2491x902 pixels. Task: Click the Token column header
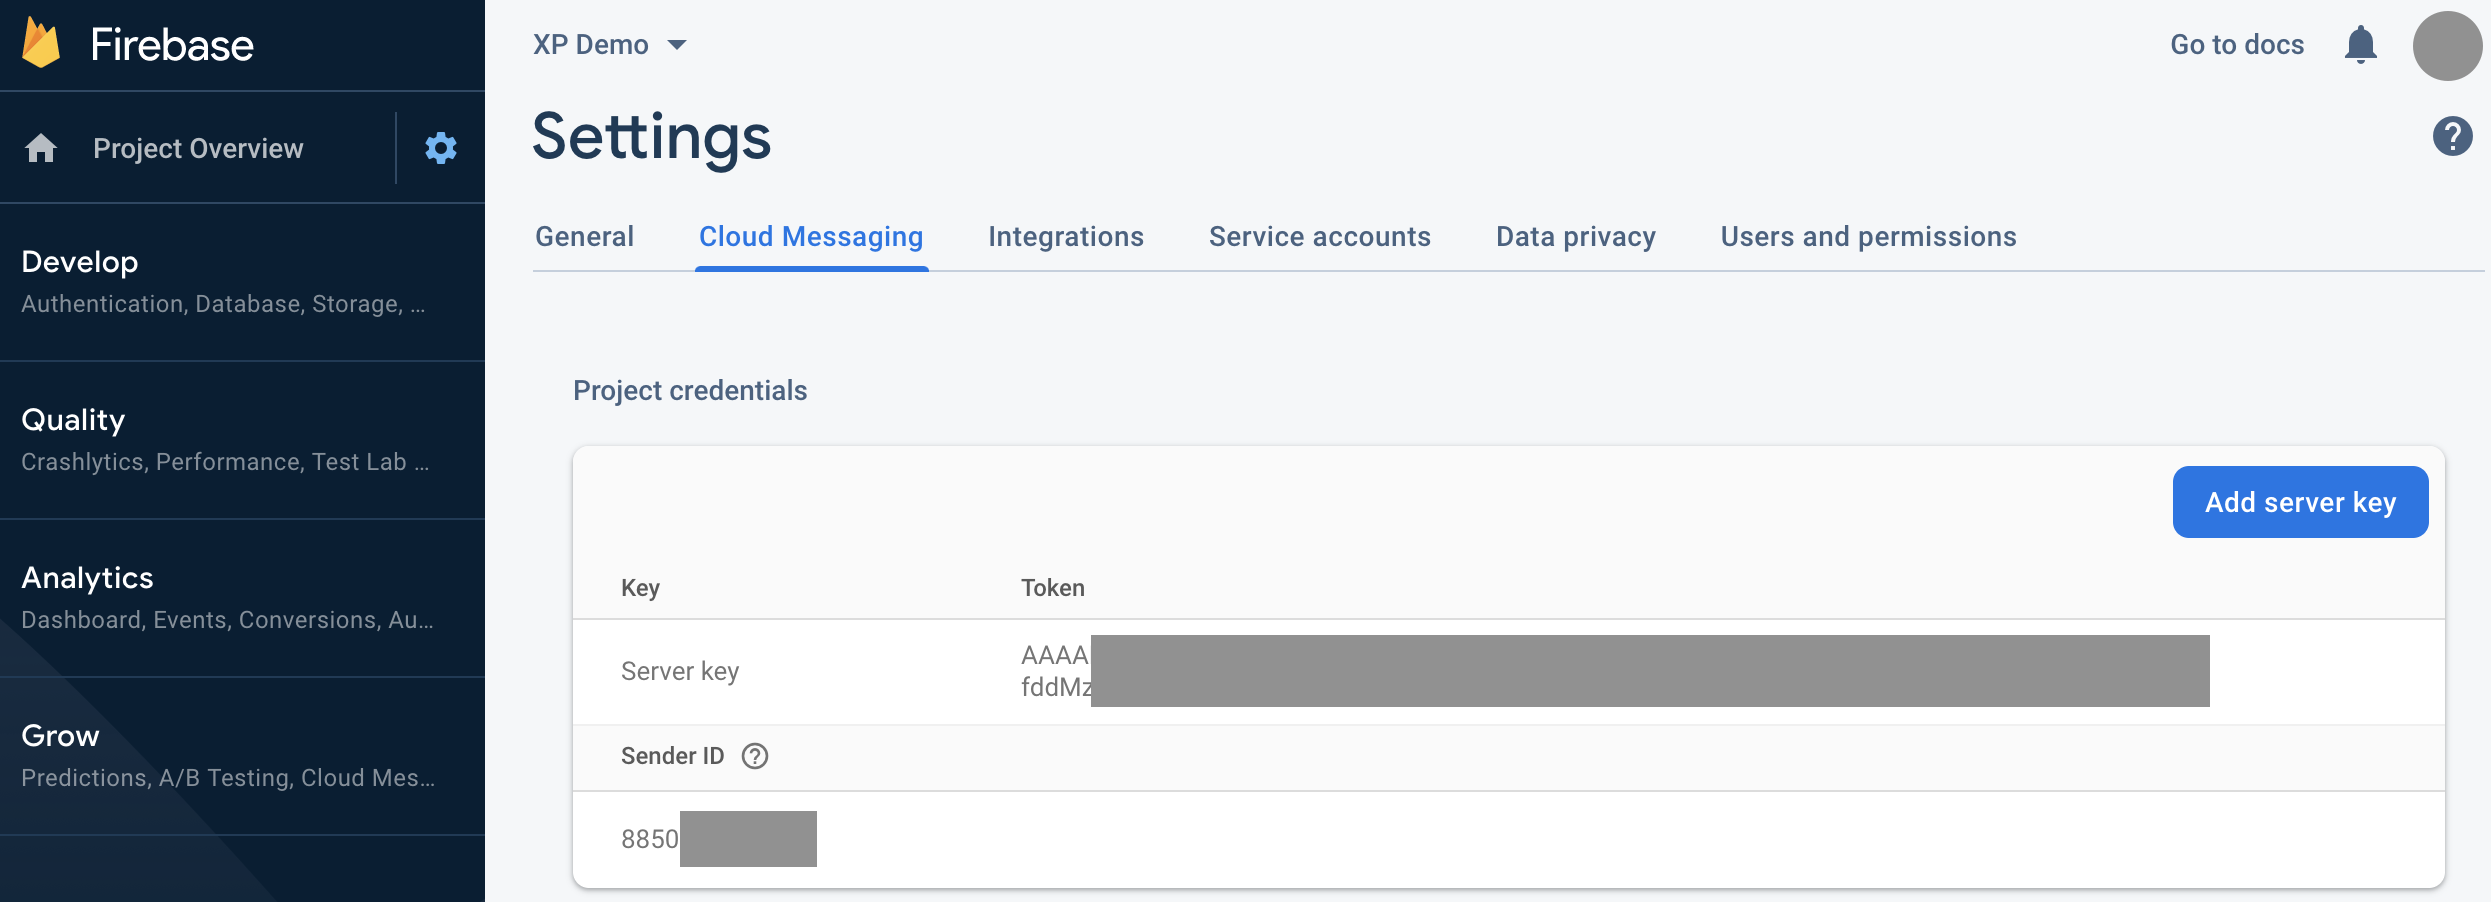point(1053,588)
